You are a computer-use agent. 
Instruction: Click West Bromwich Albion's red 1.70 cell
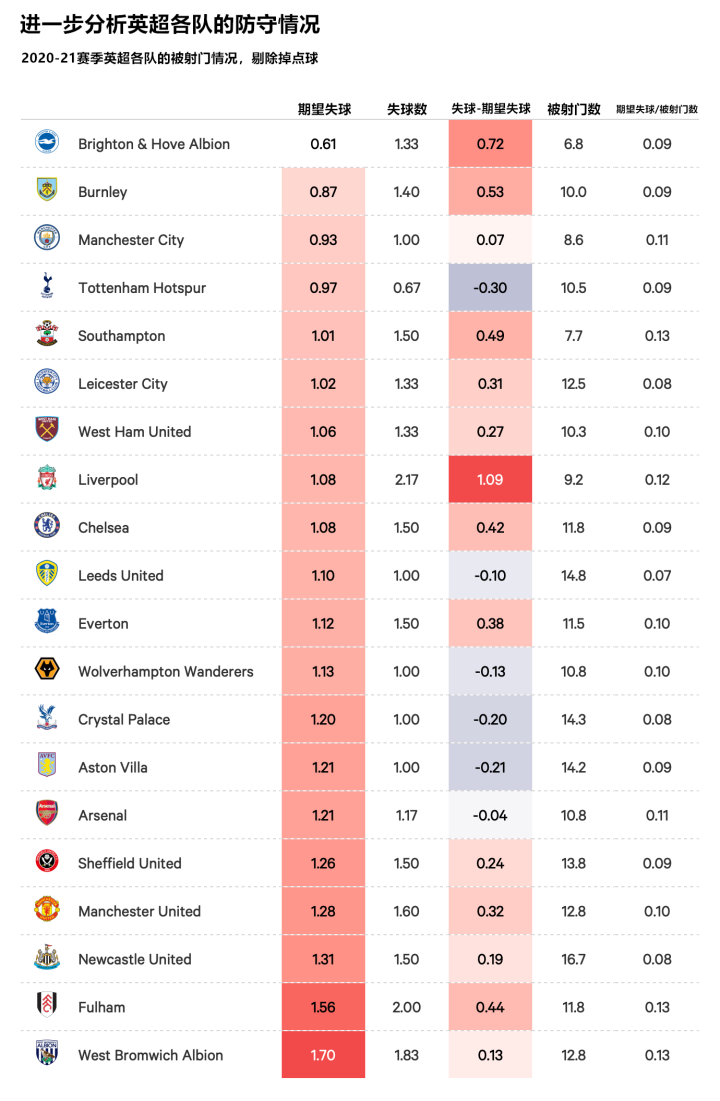click(323, 1055)
